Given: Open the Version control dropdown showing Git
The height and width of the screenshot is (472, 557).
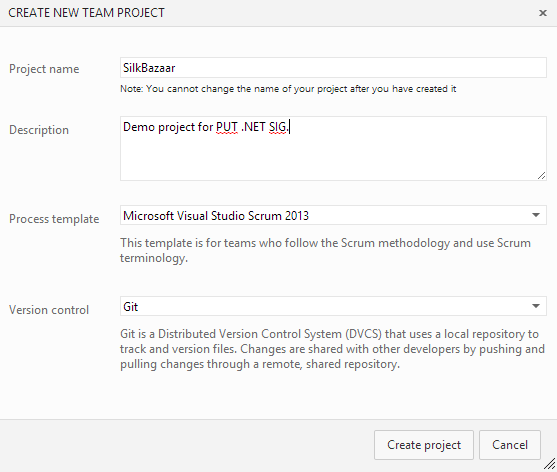Looking at the screenshot, I should [333, 306].
